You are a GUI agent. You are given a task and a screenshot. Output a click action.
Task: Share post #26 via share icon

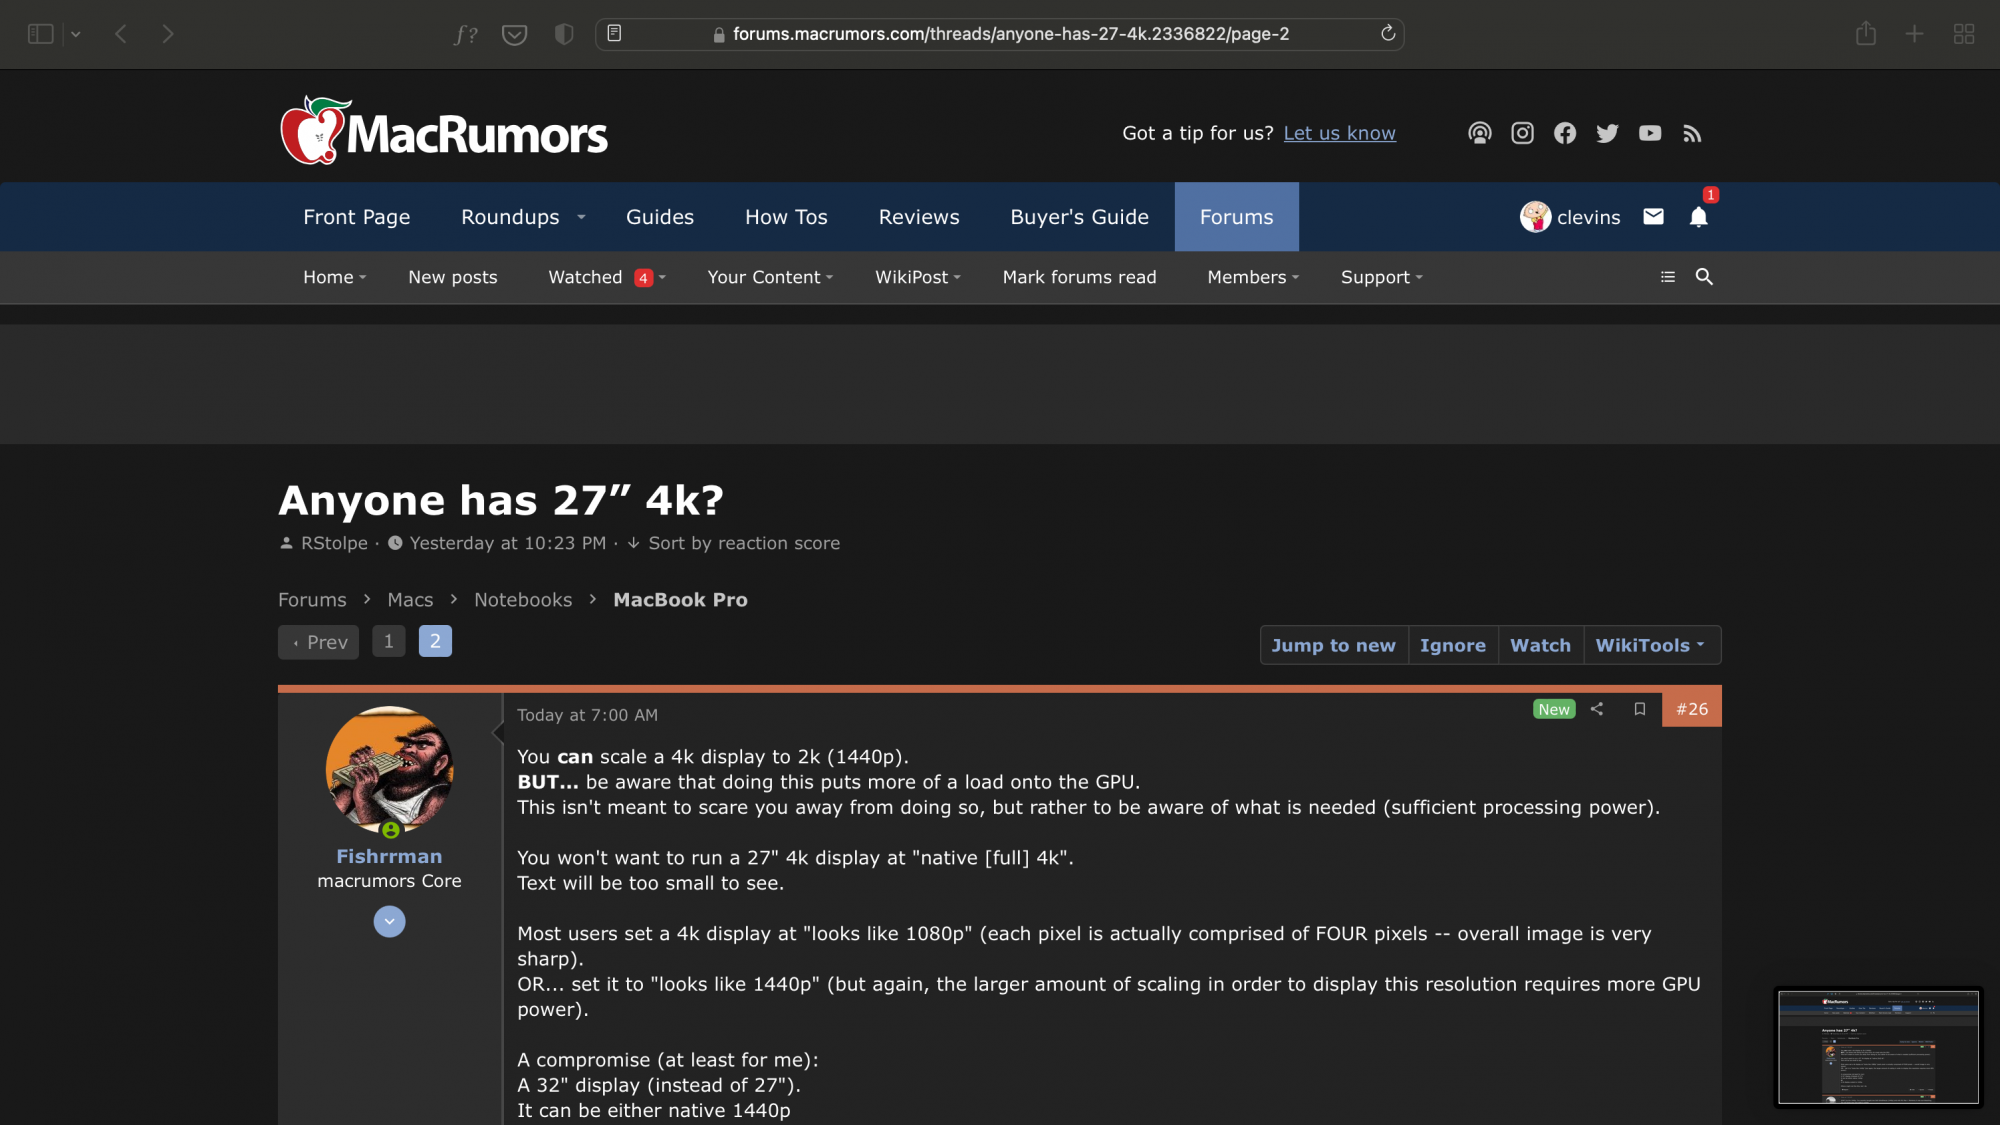(x=1597, y=709)
